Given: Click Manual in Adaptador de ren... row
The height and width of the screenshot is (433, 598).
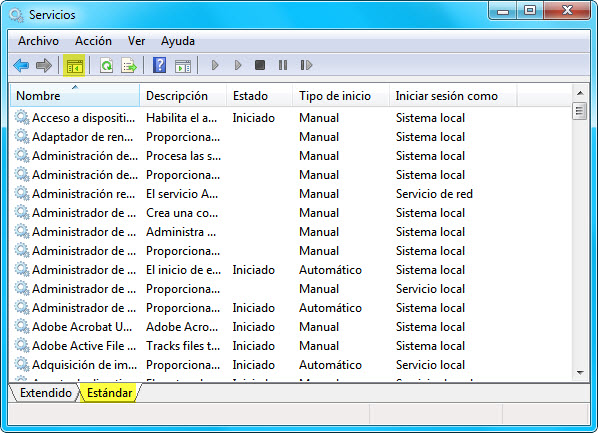Looking at the screenshot, I should point(319,137).
